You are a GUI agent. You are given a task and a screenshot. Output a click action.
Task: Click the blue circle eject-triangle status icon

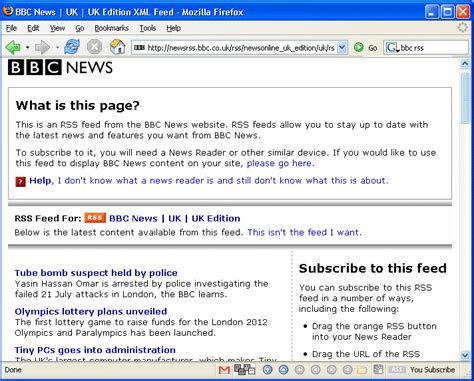coord(283,369)
